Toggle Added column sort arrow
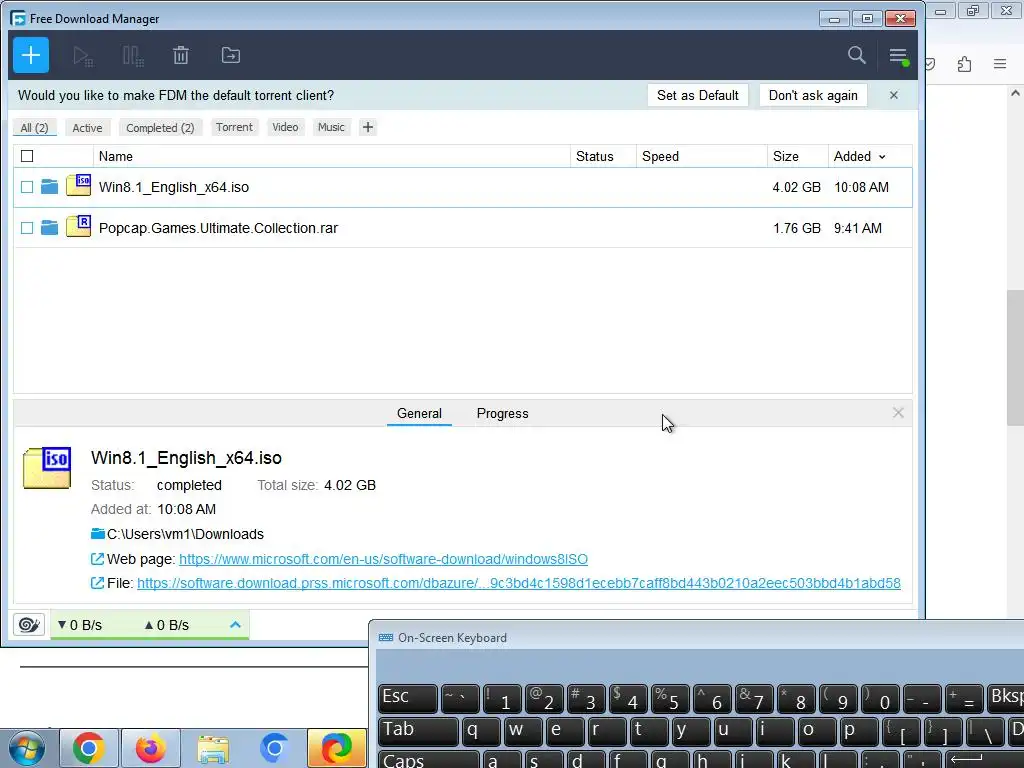This screenshot has height=768, width=1024. pyautogui.click(x=882, y=157)
